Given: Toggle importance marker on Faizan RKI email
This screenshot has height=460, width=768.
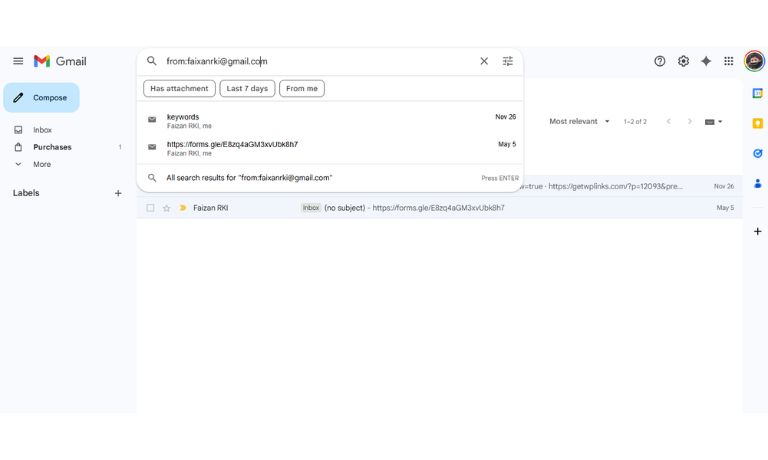Looking at the screenshot, I should point(183,208).
